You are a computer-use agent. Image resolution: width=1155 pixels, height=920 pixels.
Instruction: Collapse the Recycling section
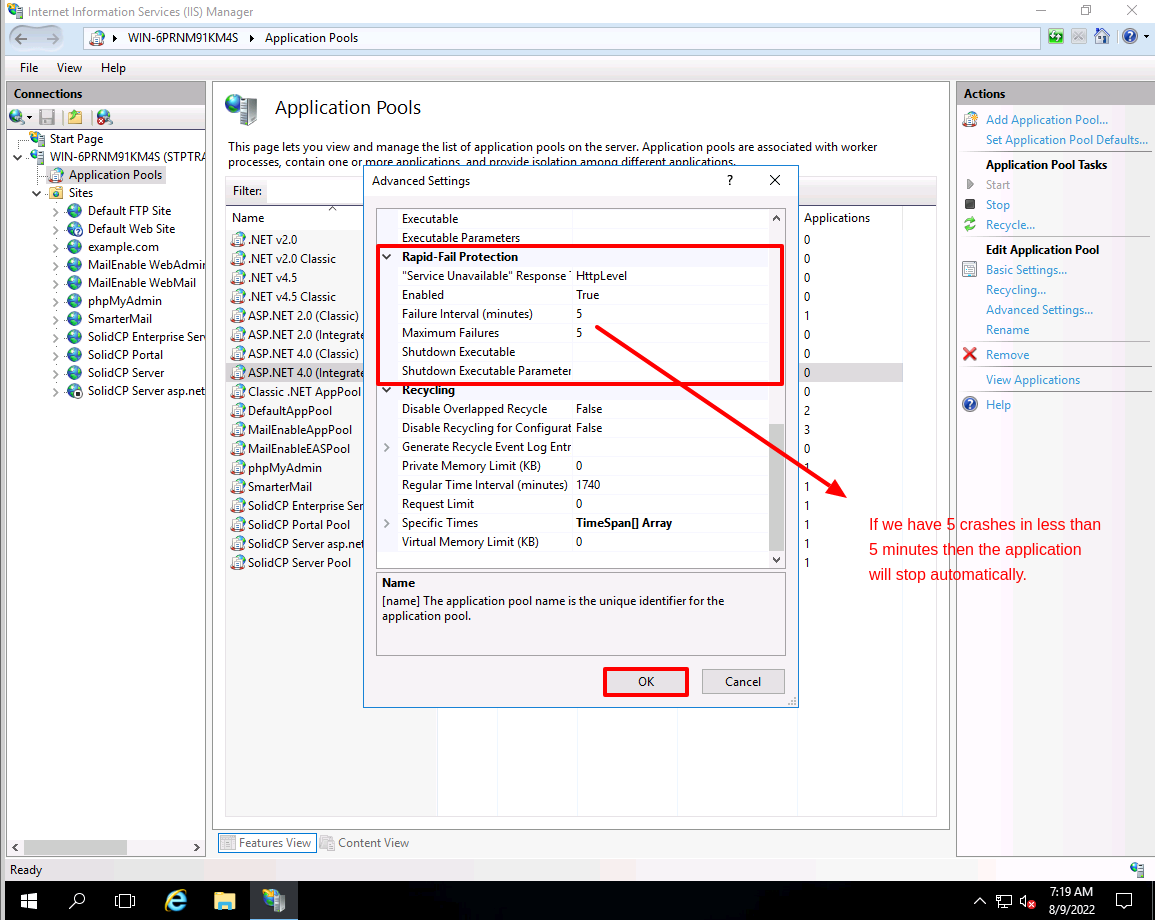(387, 390)
